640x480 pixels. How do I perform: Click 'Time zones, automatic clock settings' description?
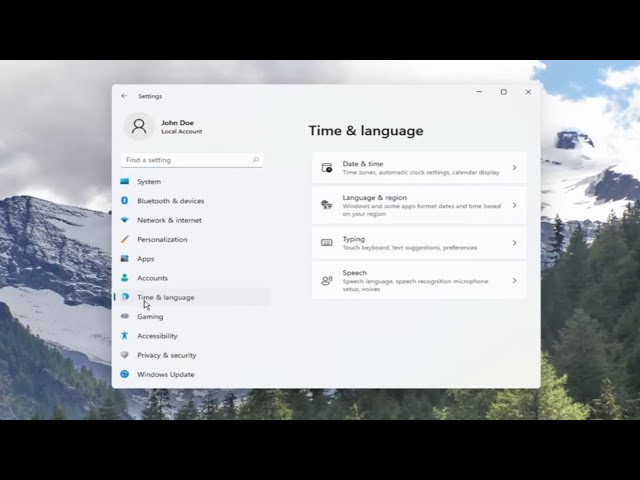point(421,172)
